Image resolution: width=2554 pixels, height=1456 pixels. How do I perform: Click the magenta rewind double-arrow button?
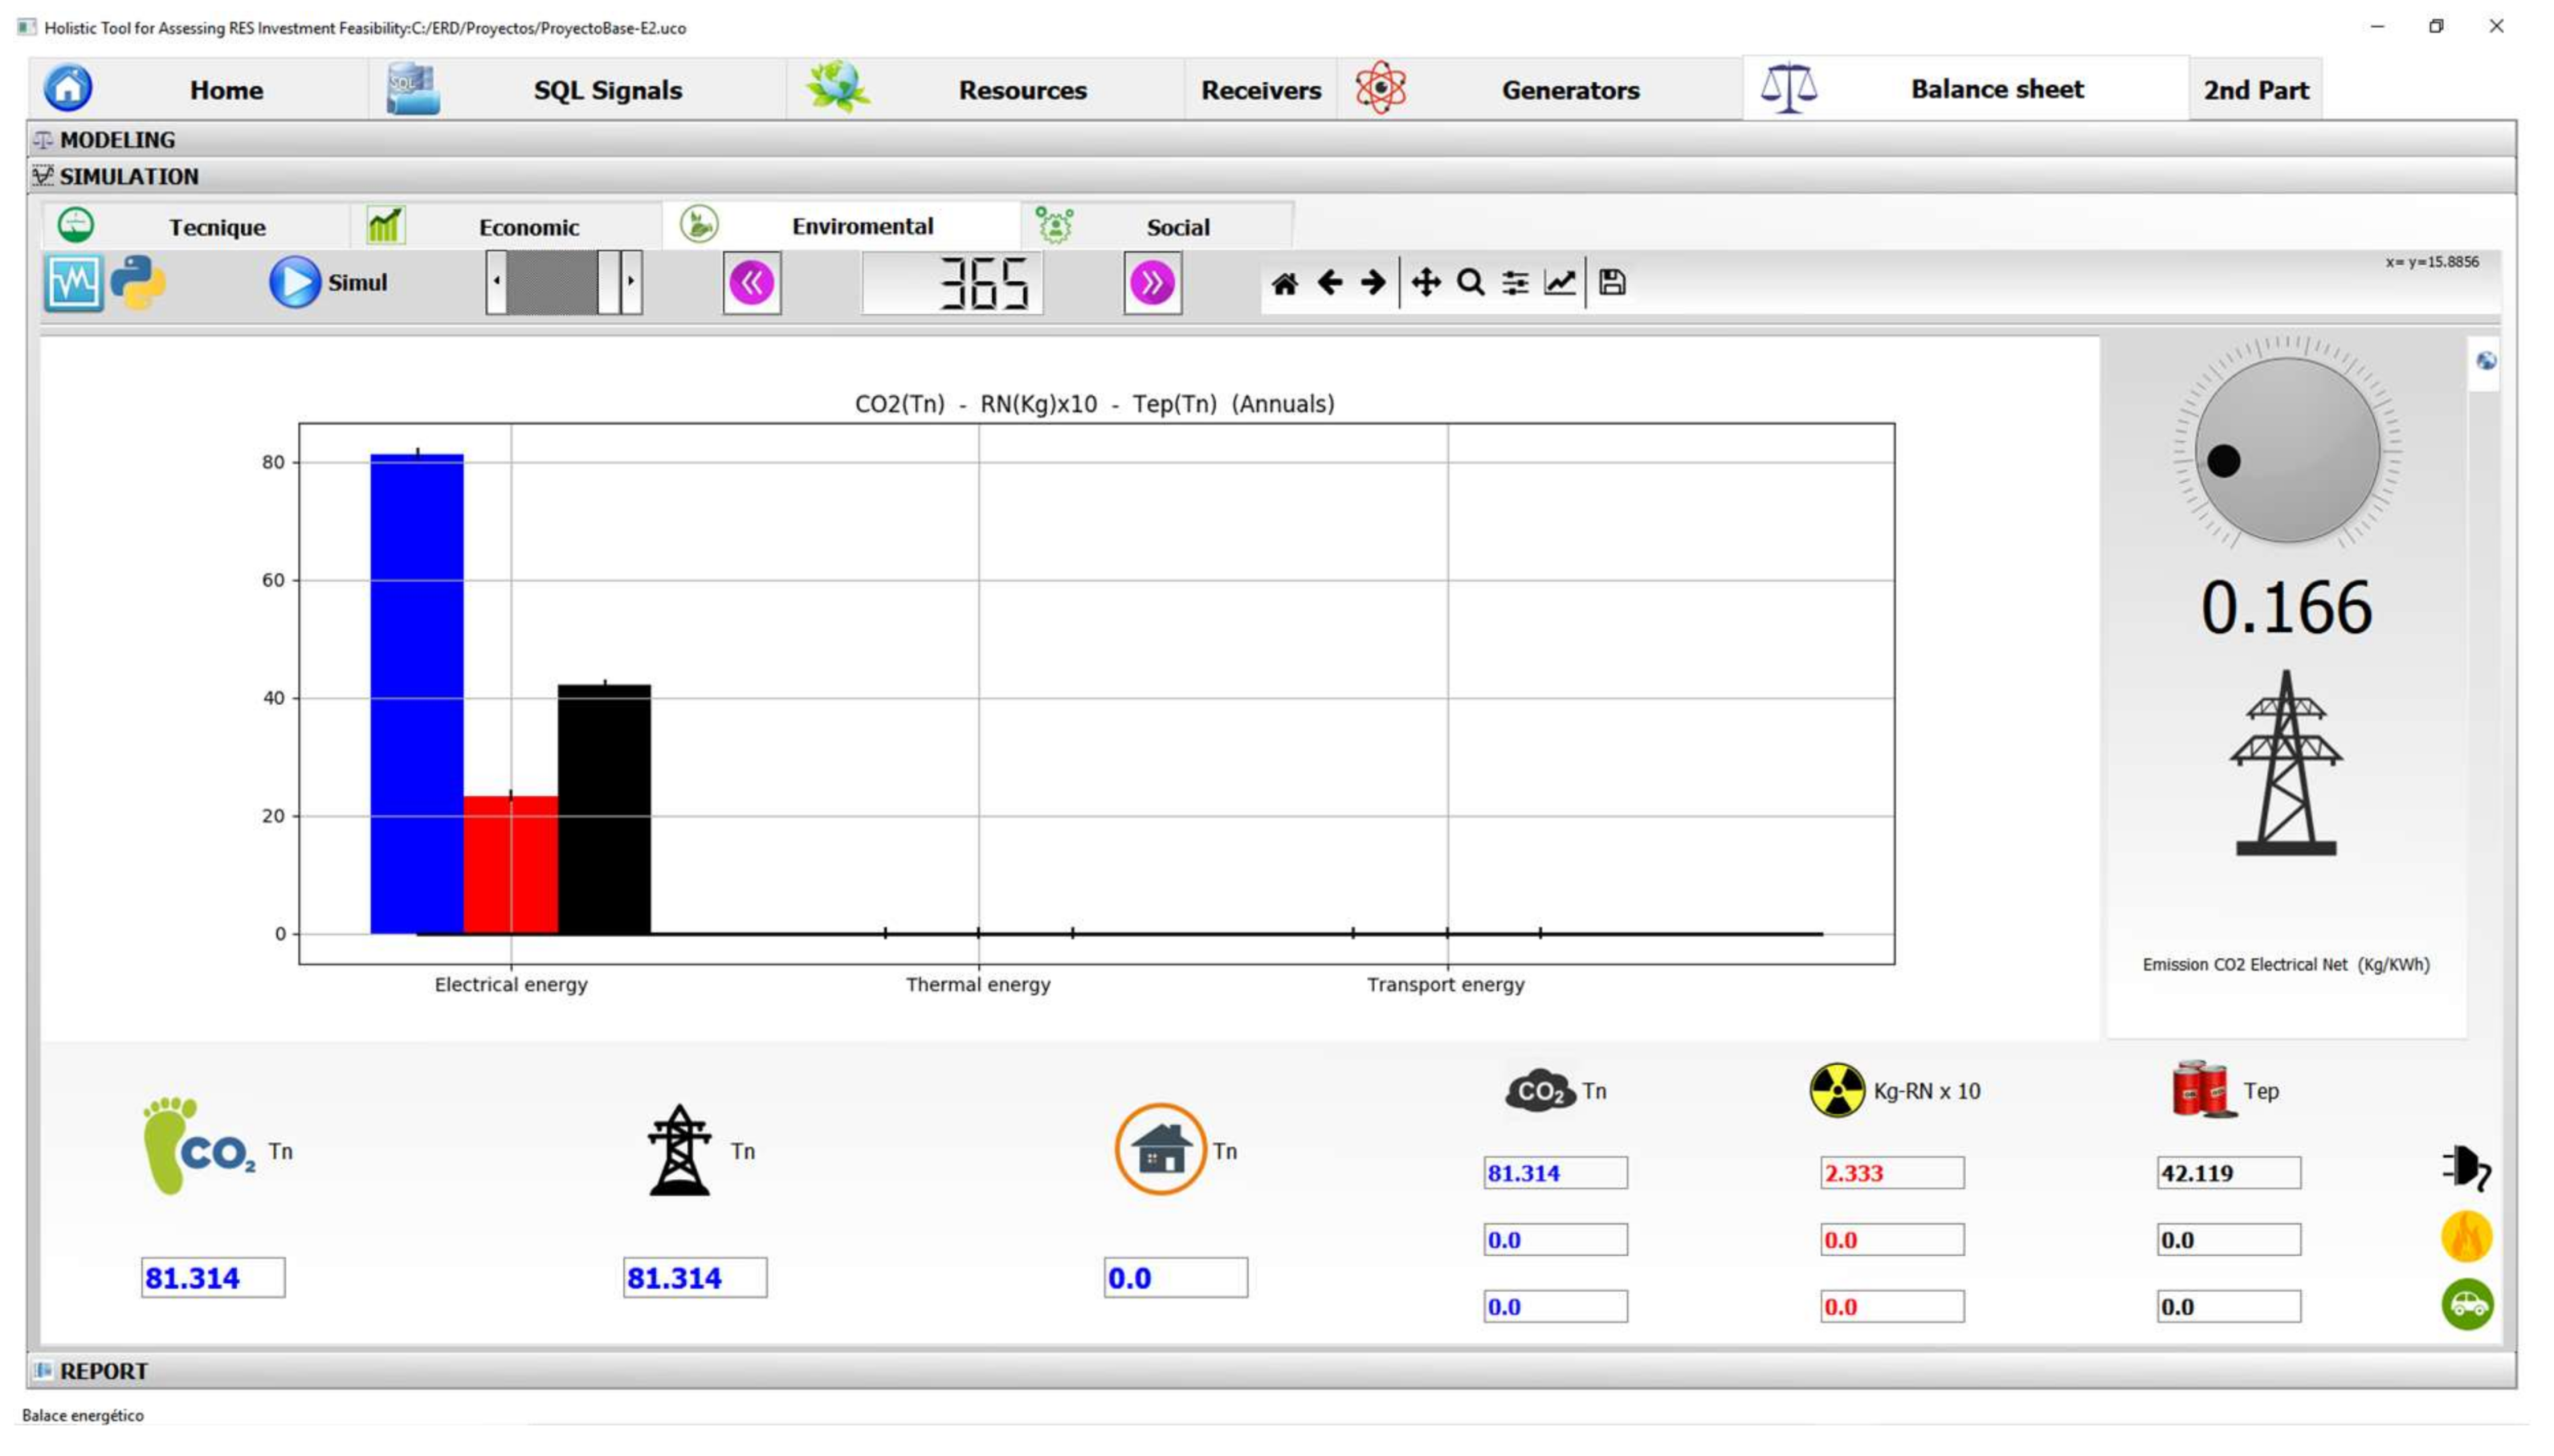(x=752, y=283)
